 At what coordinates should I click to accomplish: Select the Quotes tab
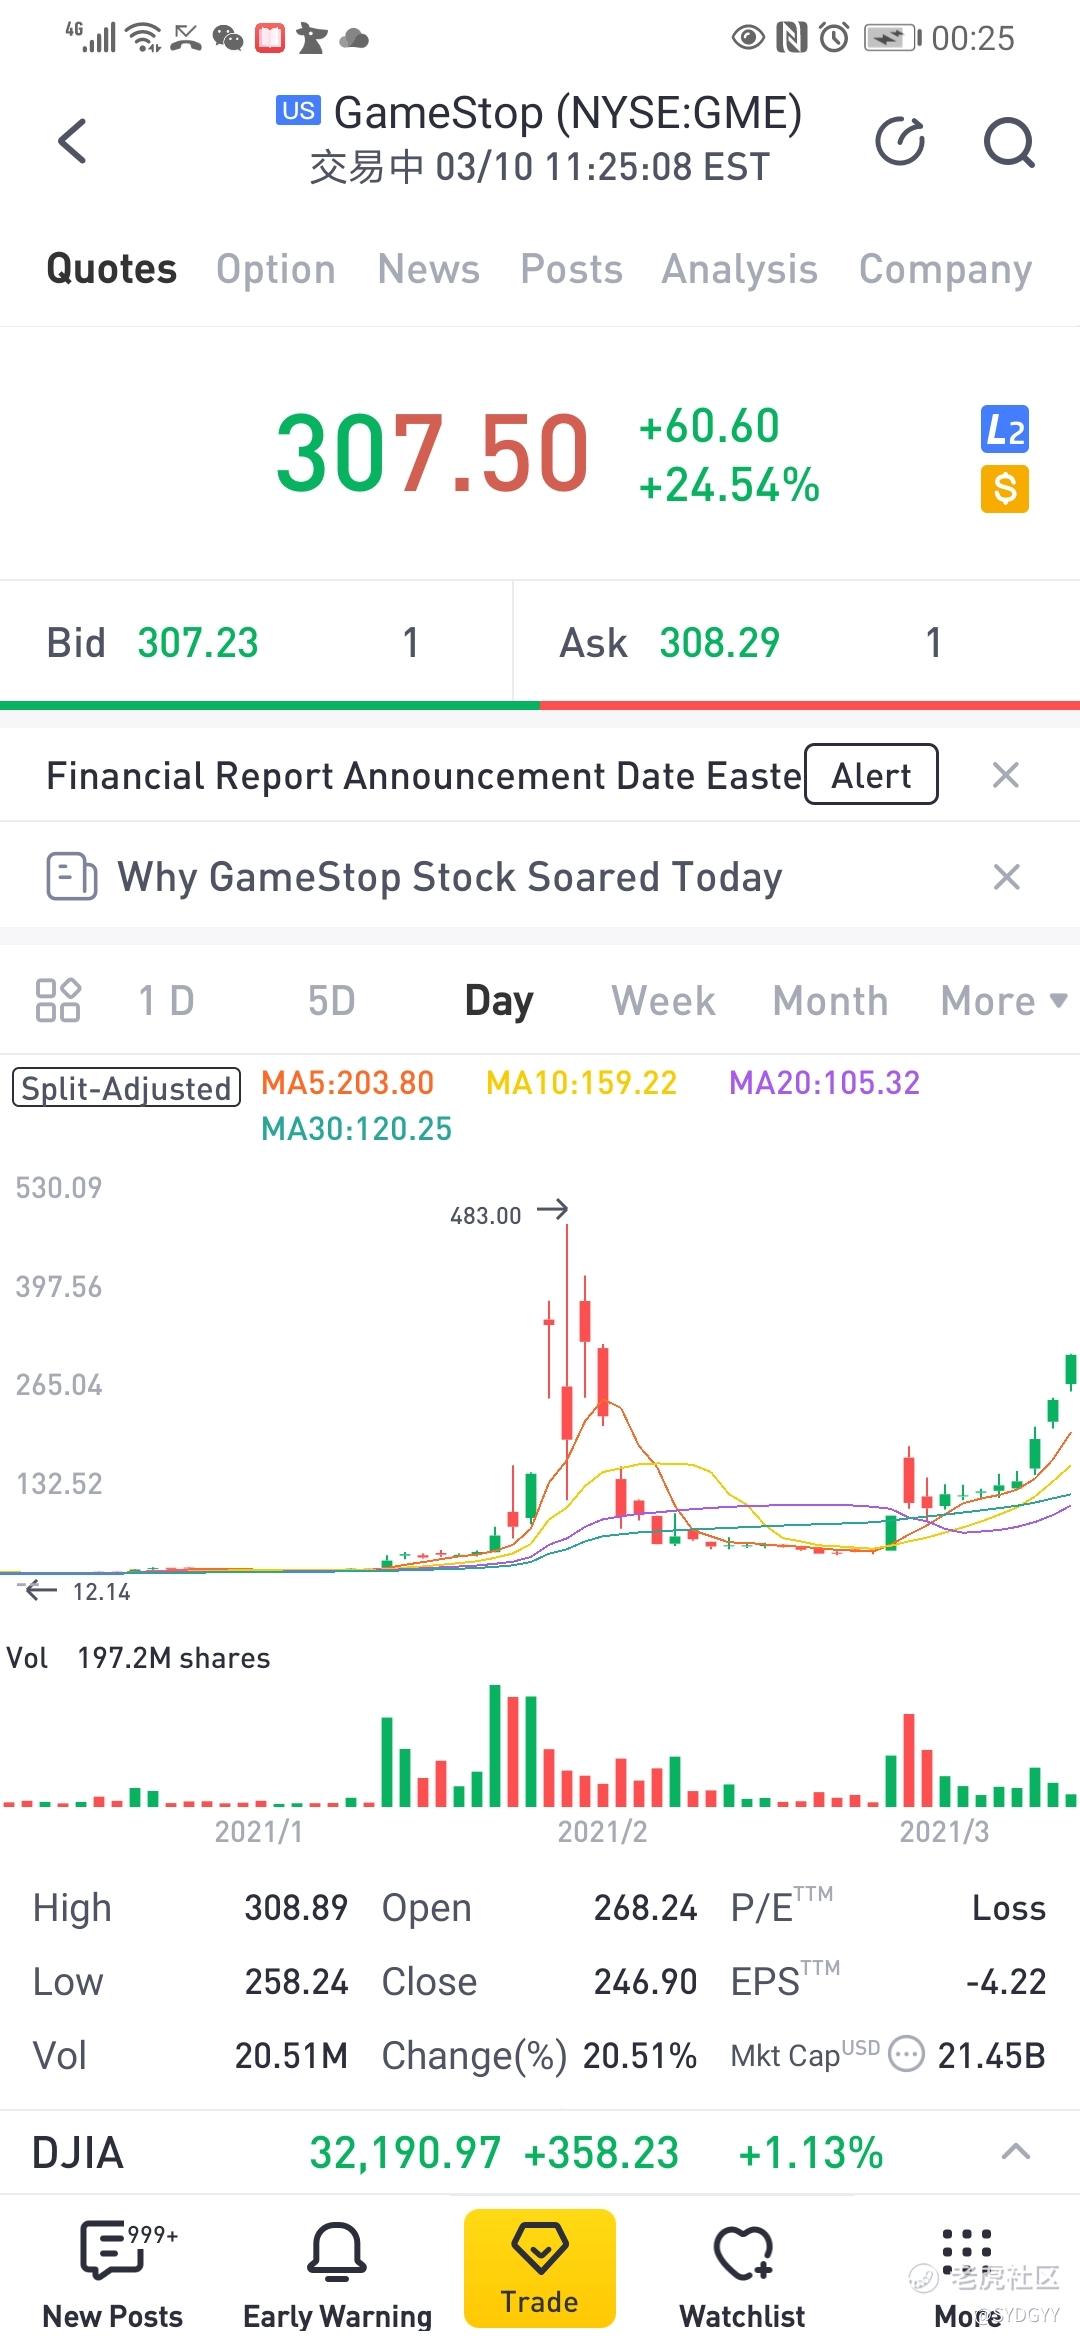pos(112,269)
